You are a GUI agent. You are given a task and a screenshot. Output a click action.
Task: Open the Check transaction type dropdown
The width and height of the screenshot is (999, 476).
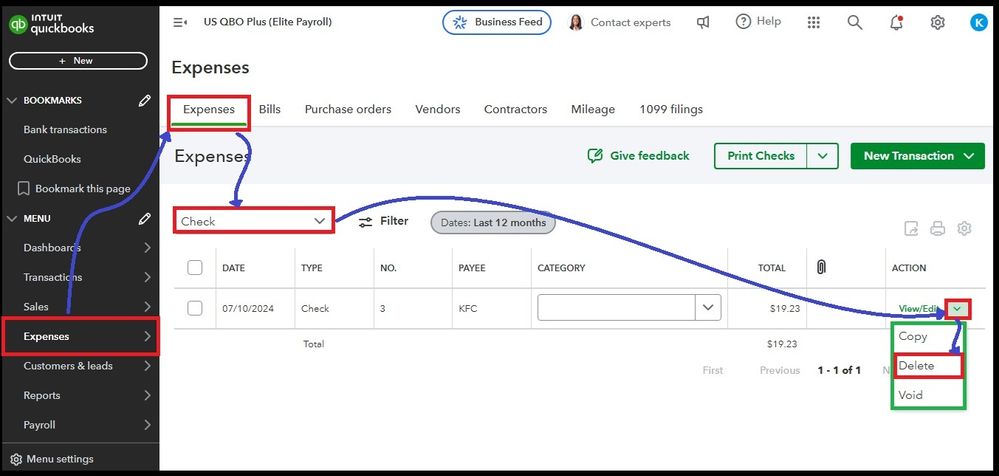[253, 221]
